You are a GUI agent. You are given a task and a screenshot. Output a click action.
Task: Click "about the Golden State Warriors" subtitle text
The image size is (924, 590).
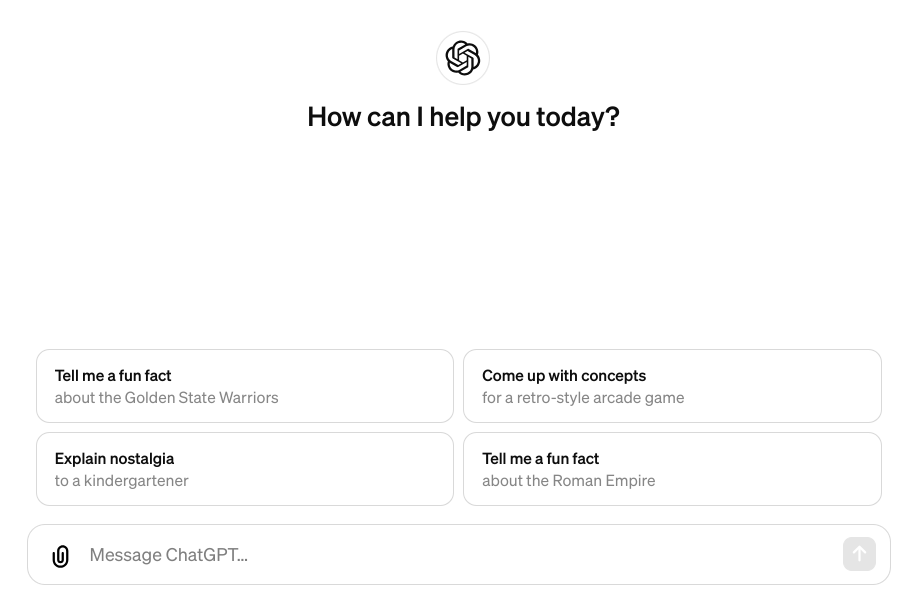pyautogui.click(x=167, y=398)
